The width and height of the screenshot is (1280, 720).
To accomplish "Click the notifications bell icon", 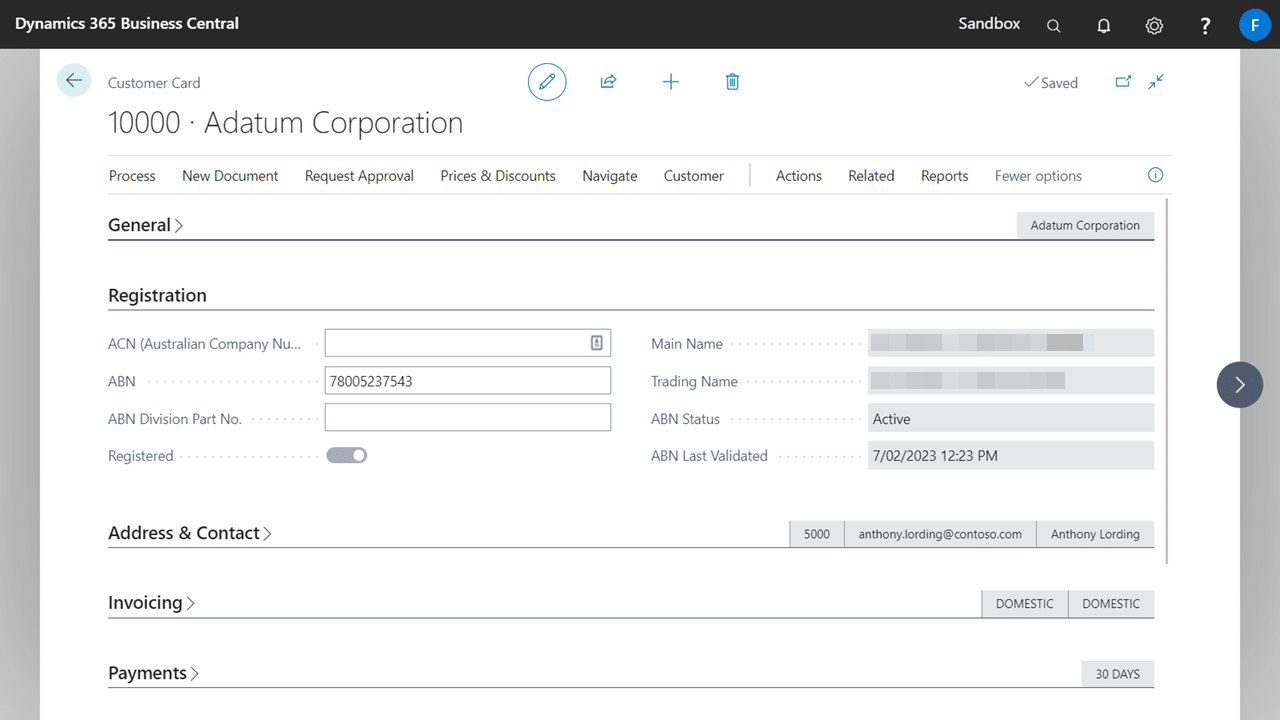I will 1104,25.
